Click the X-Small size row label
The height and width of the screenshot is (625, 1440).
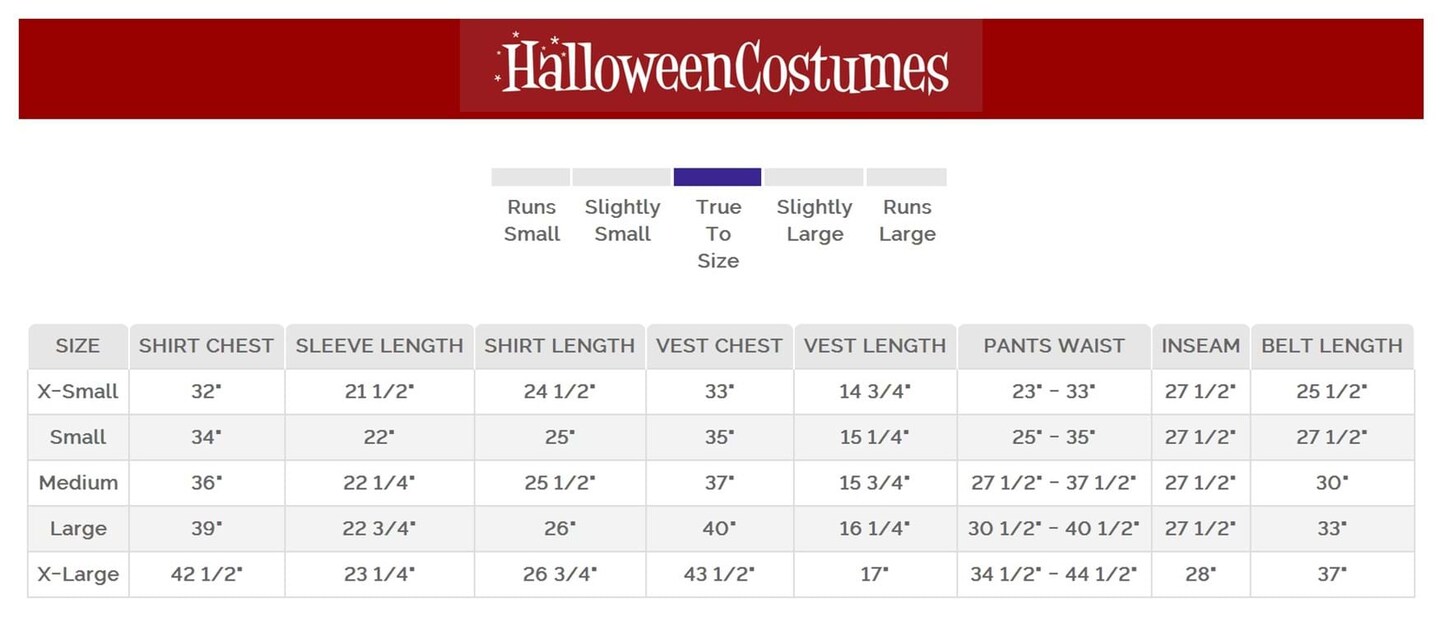click(78, 392)
